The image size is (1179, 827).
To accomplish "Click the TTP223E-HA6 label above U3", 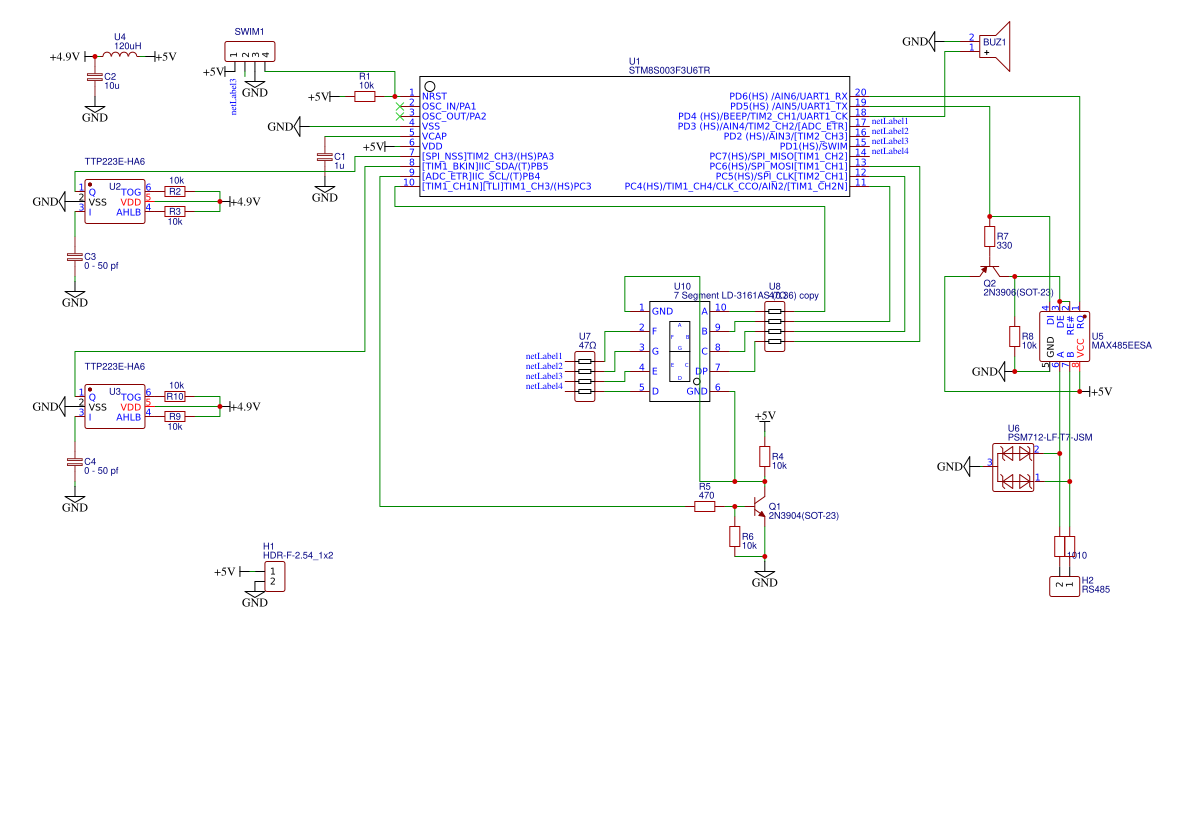I will tap(115, 367).
